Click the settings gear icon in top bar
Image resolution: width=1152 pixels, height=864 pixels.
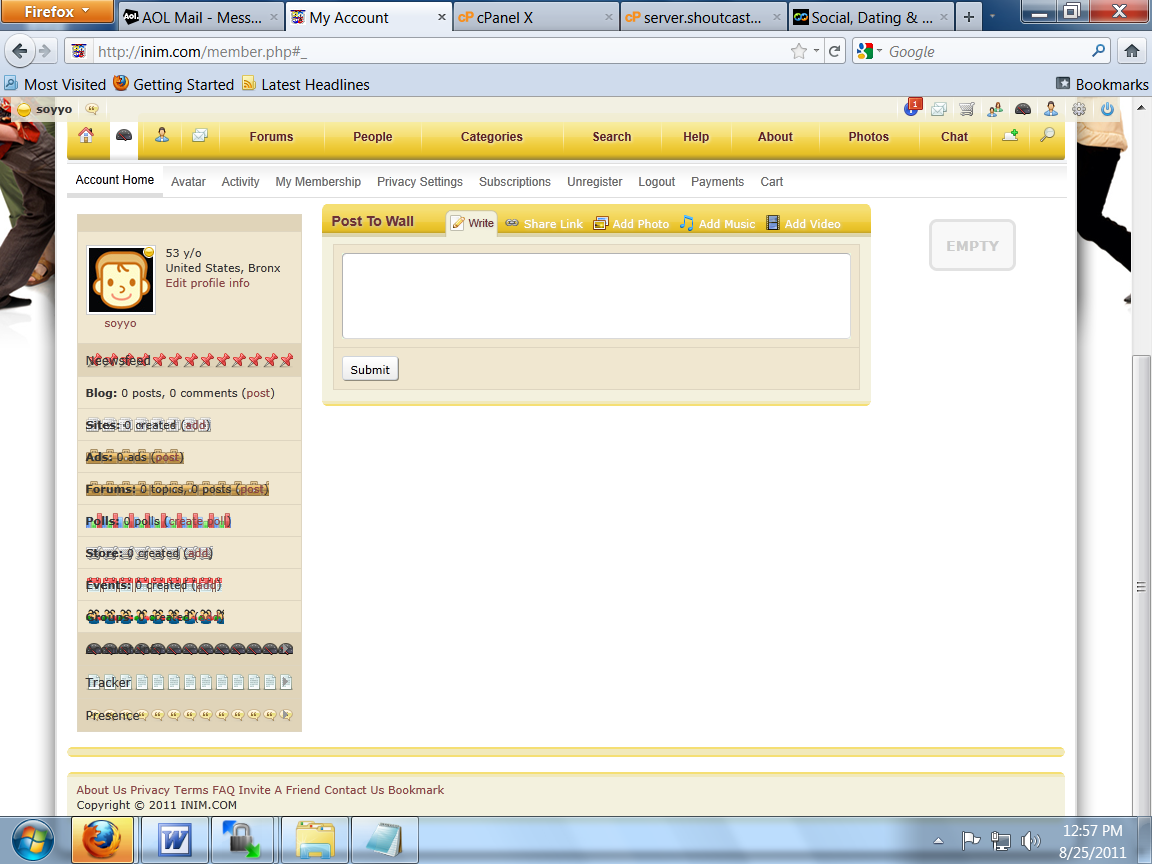tap(1079, 110)
